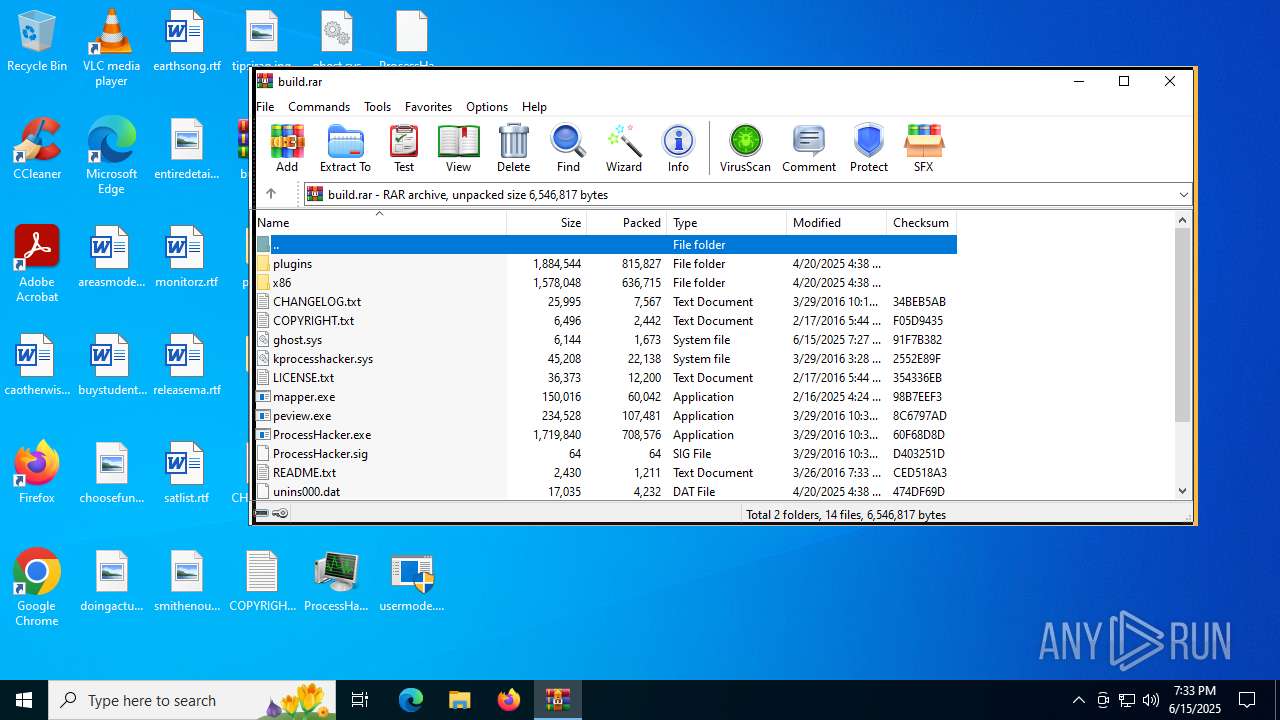Viewport: 1280px width, 720px height.
Task: Run VirusScan on the archive
Action: pos(745,148)
